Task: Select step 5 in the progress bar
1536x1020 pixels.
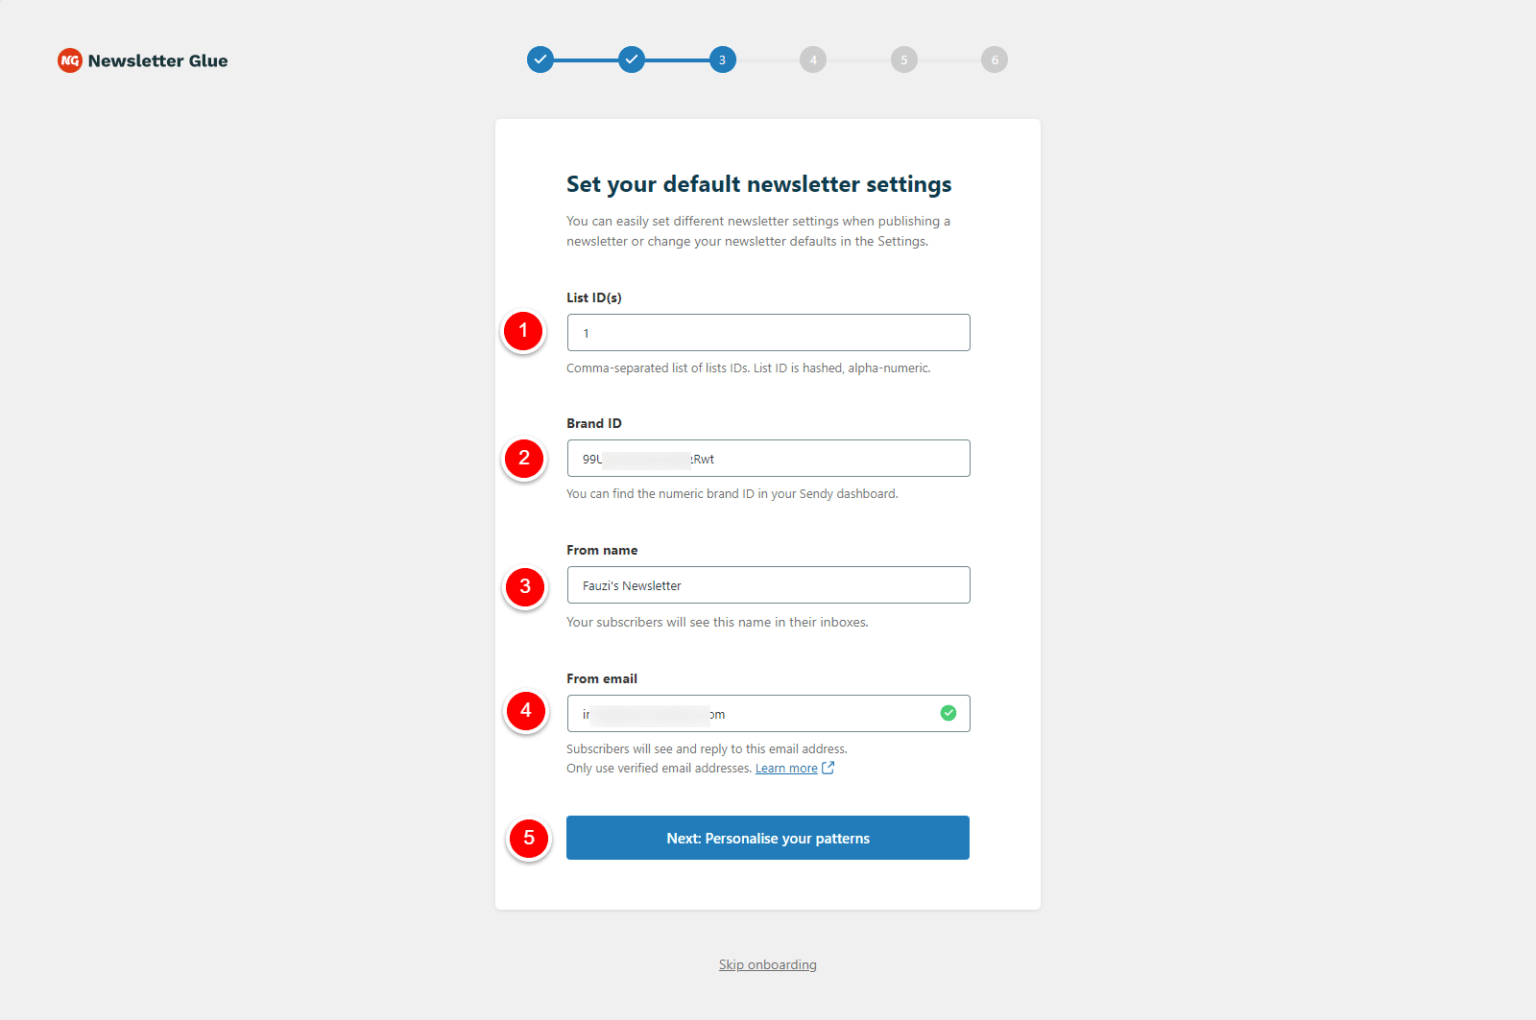Action: coord(903,59)
